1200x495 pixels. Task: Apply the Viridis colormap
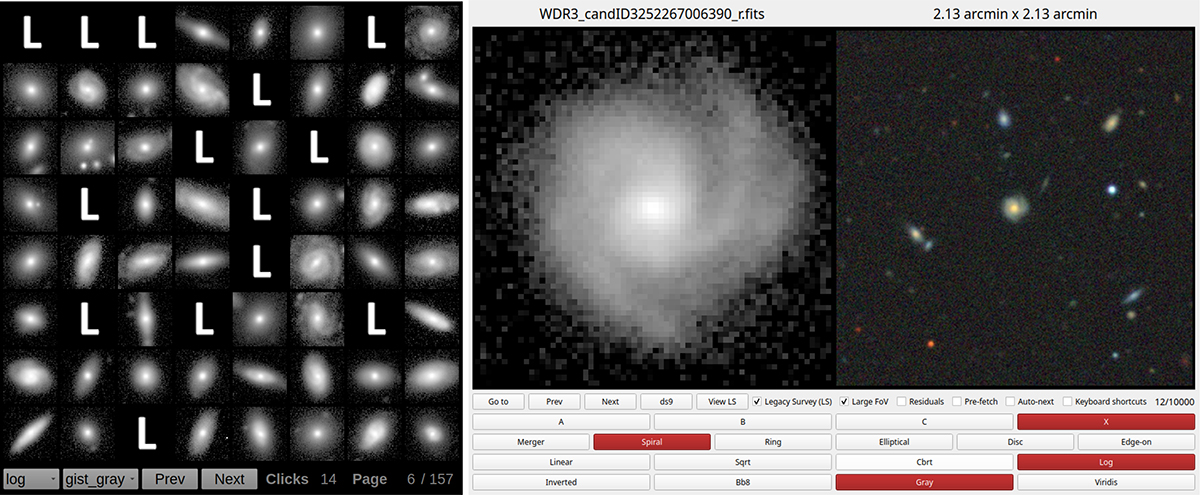1105,482
